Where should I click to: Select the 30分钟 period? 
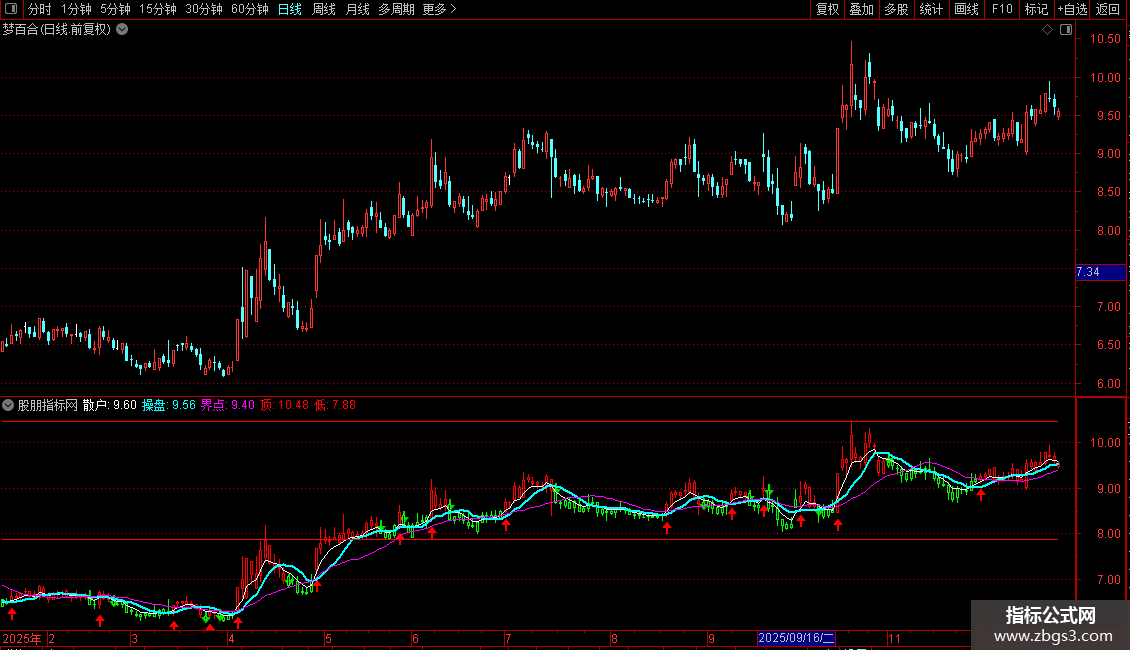coord(204,9)
